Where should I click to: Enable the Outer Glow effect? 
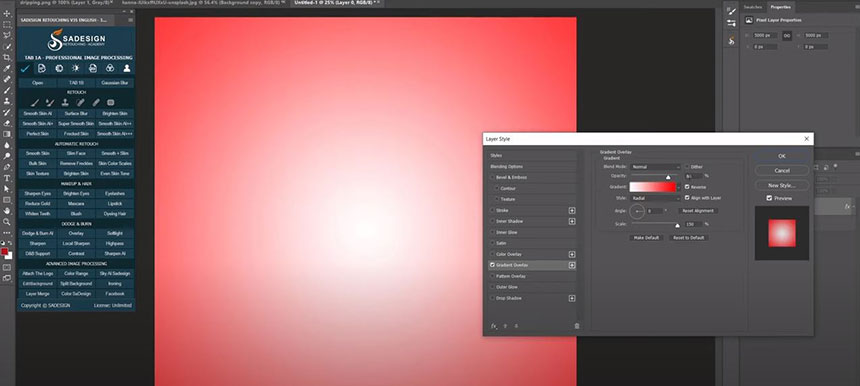click(x=493, y=287)
